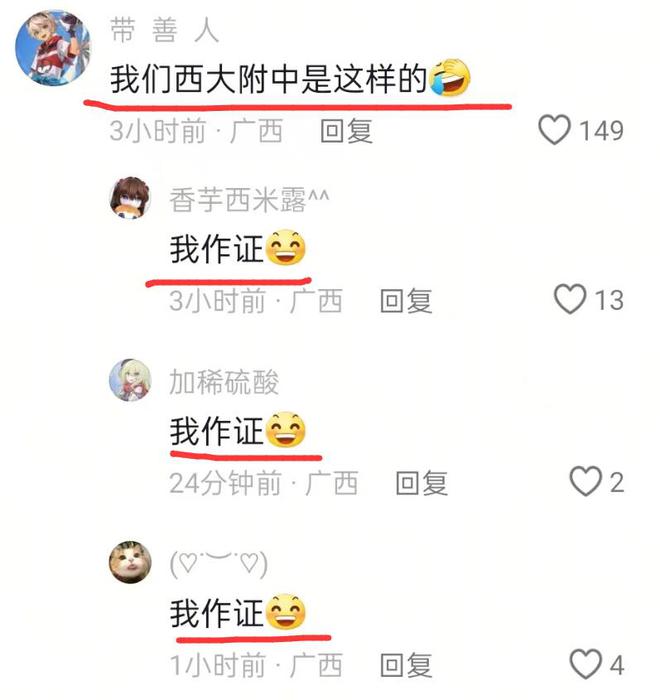Tap the grinning emoji in 加稀硫酸's reply

[x=286, y=429]
